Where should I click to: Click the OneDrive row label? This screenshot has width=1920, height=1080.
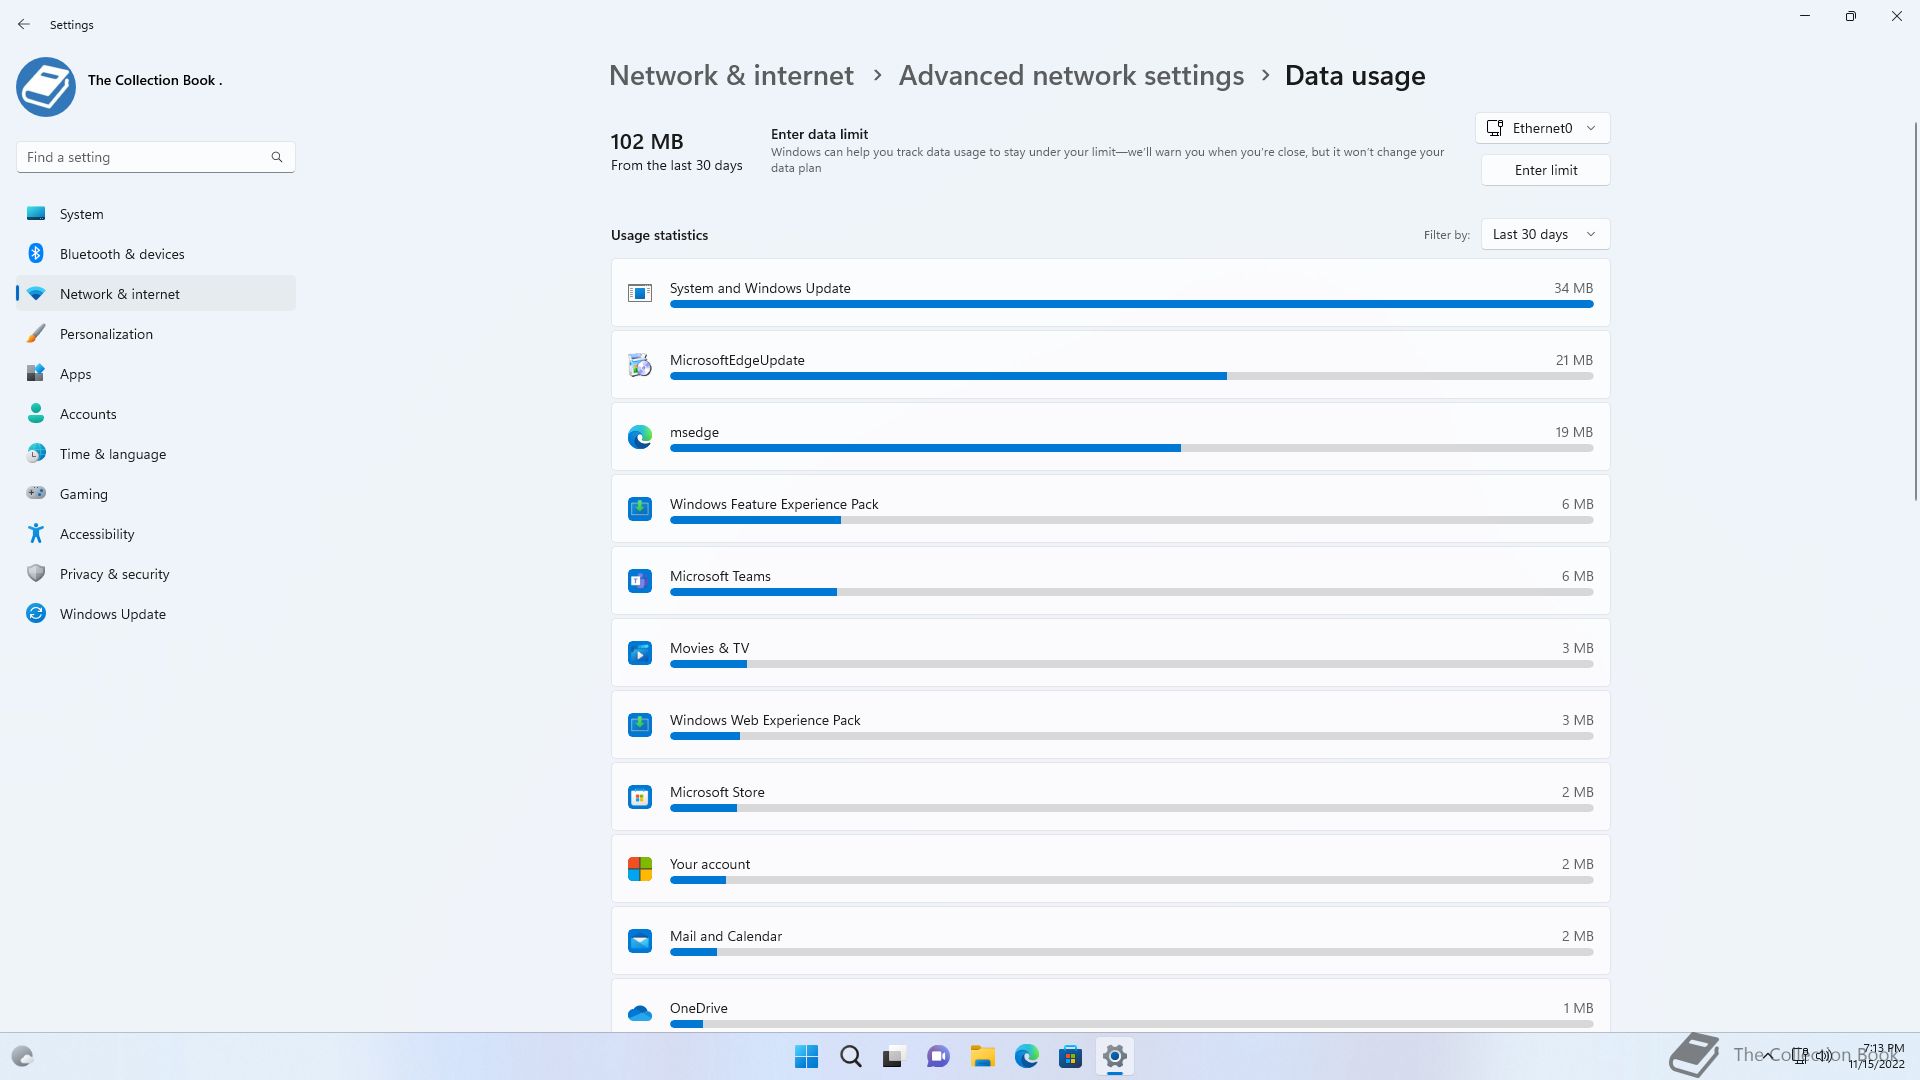click(699, 1008)
